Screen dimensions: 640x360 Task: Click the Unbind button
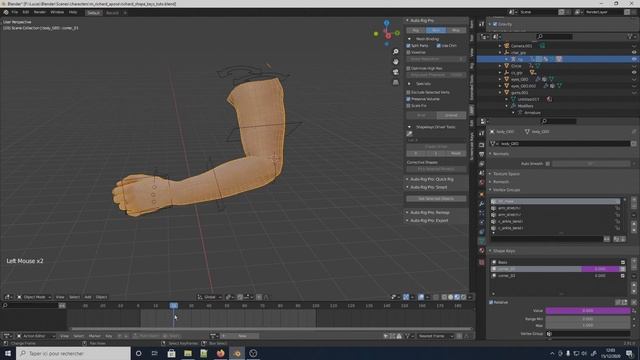[x=451, y=116]
